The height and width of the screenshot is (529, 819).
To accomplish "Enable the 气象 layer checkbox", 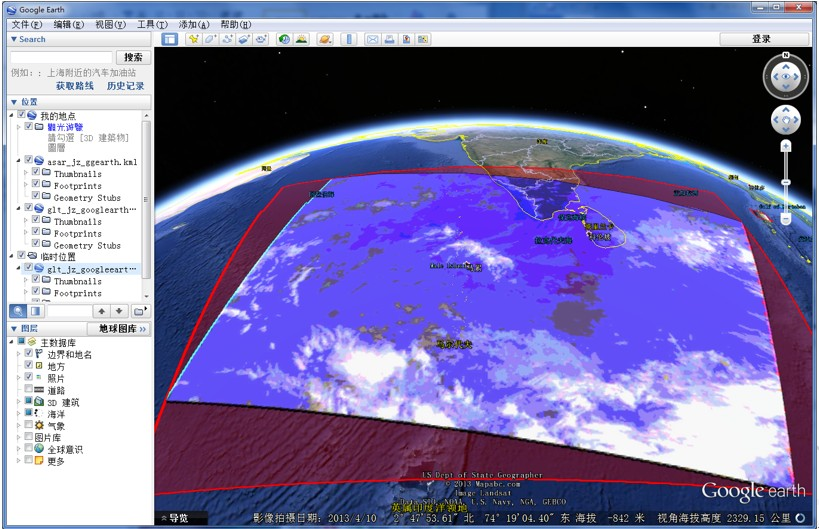I will point(29,425).
